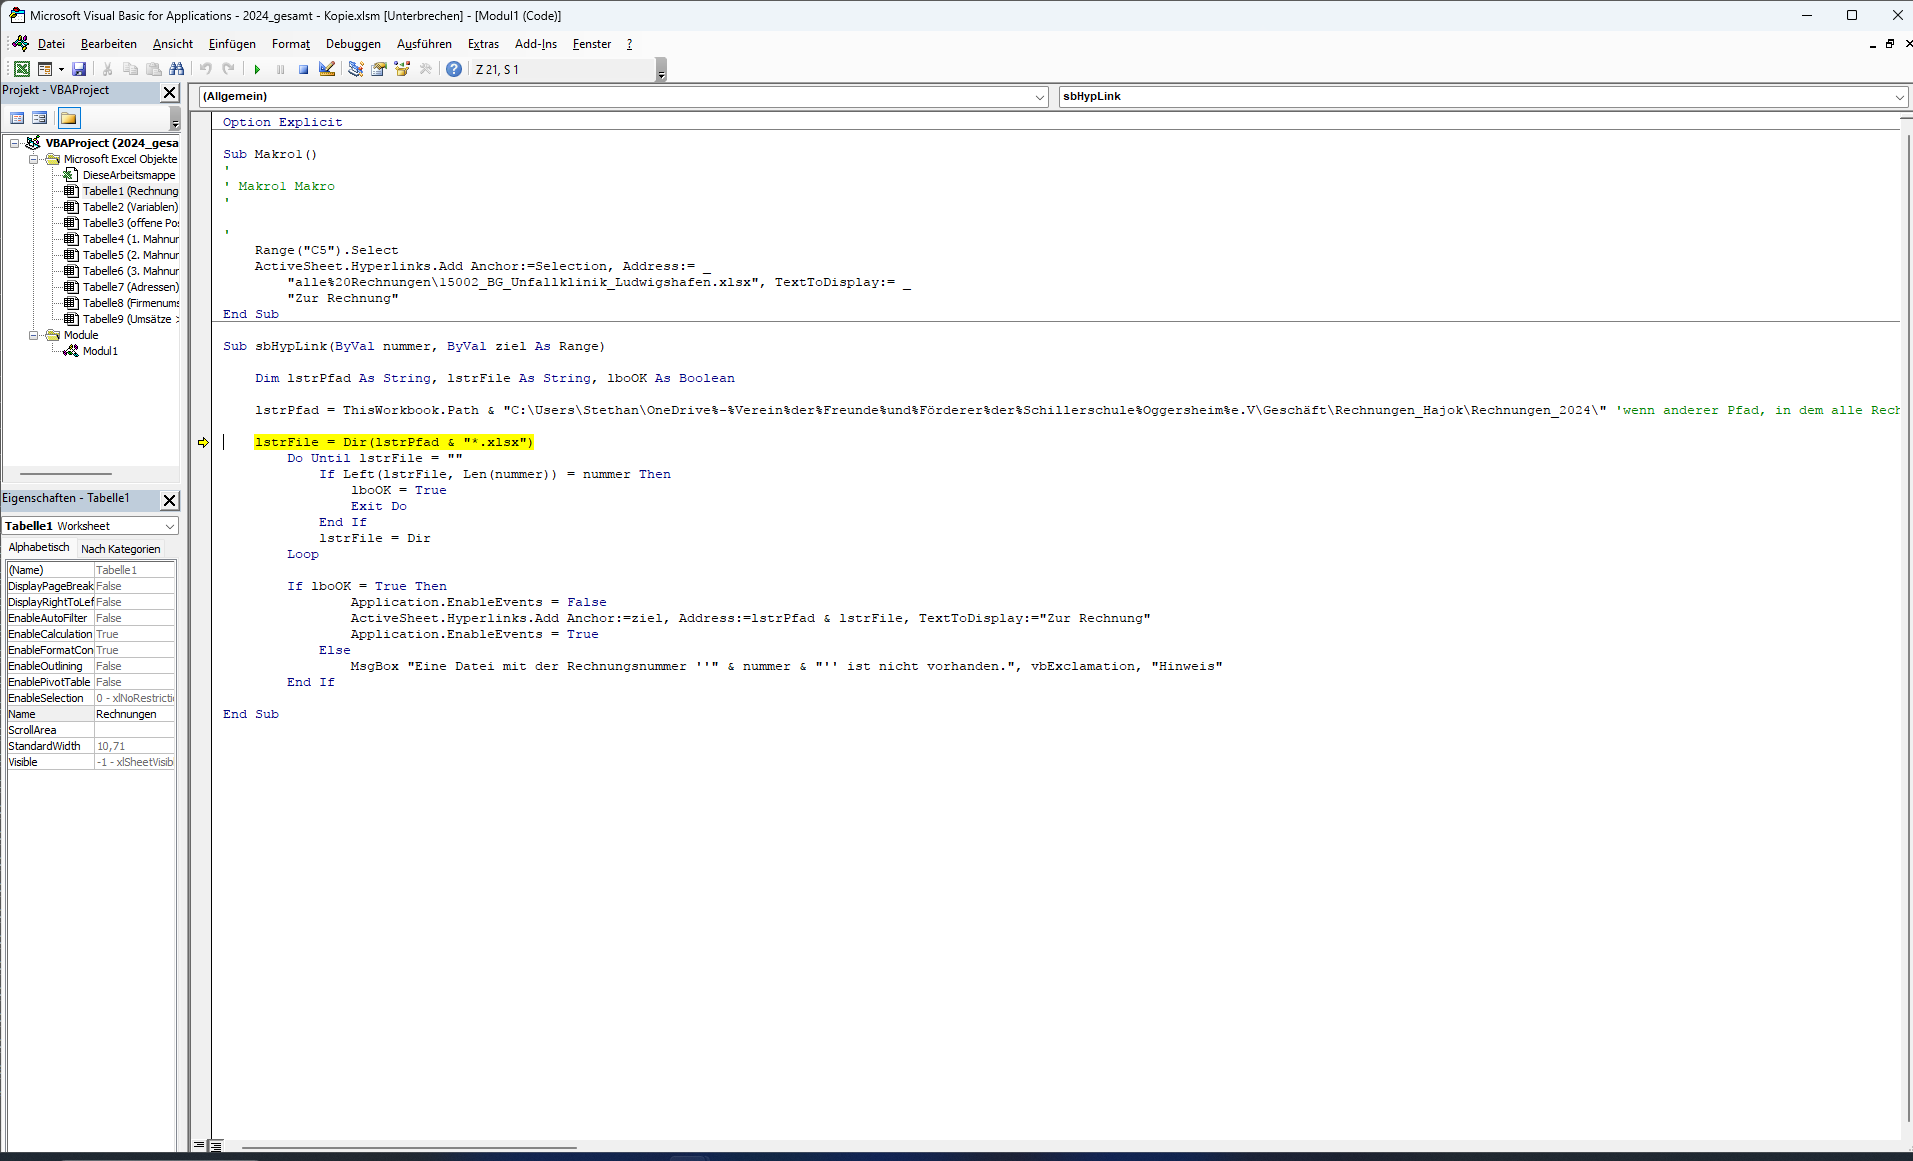The height and width of the screenshot is (1161, 1913).
Task: Click View Object icon in Project panel
Action: coord(40,118)
